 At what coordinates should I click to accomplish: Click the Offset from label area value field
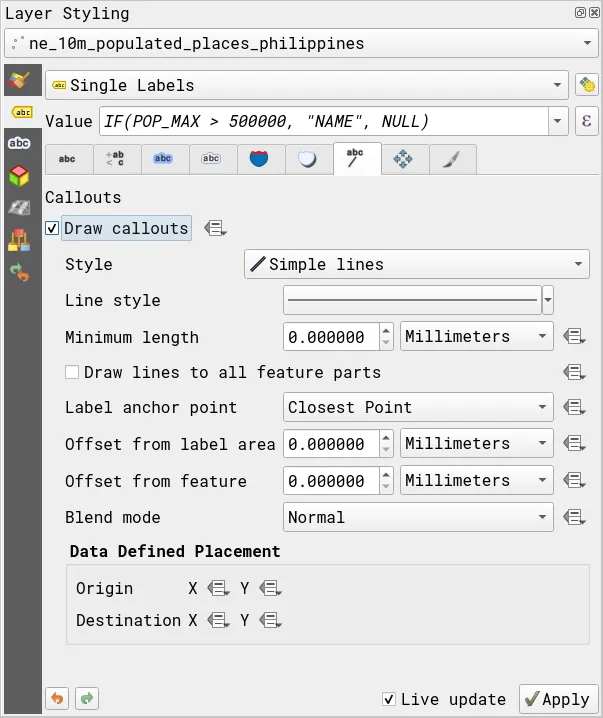331,444
